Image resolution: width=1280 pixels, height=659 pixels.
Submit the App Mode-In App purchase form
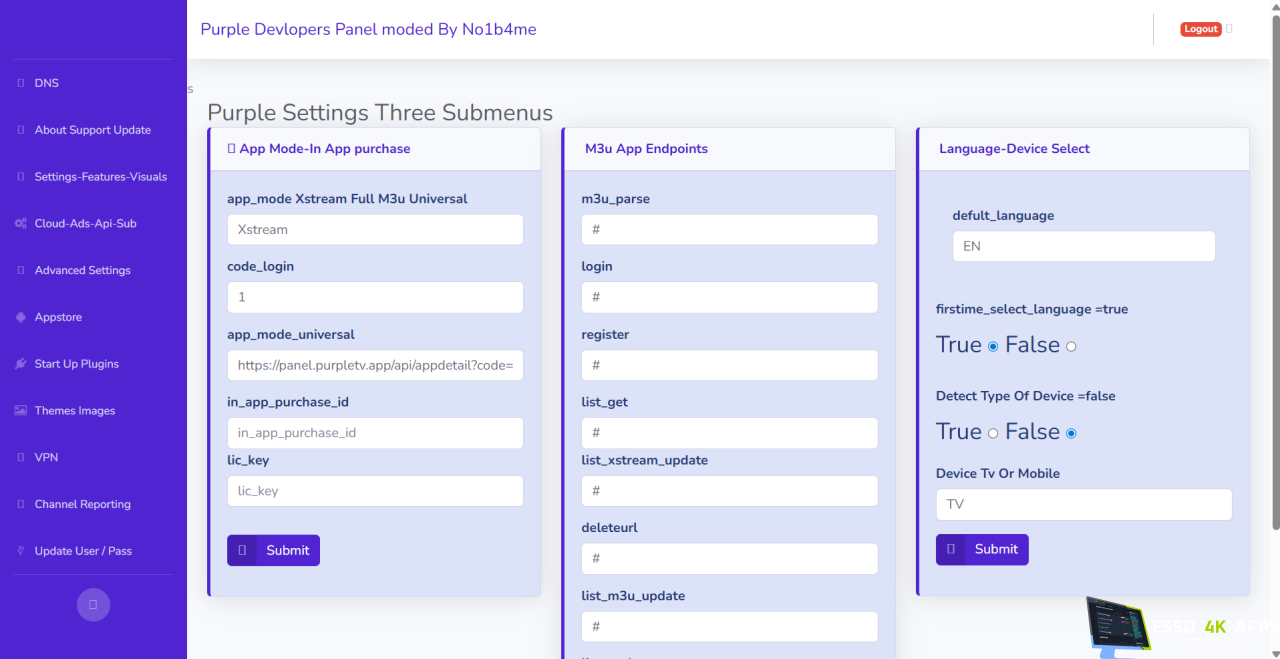pyautogui.click(x=273, y=550)
